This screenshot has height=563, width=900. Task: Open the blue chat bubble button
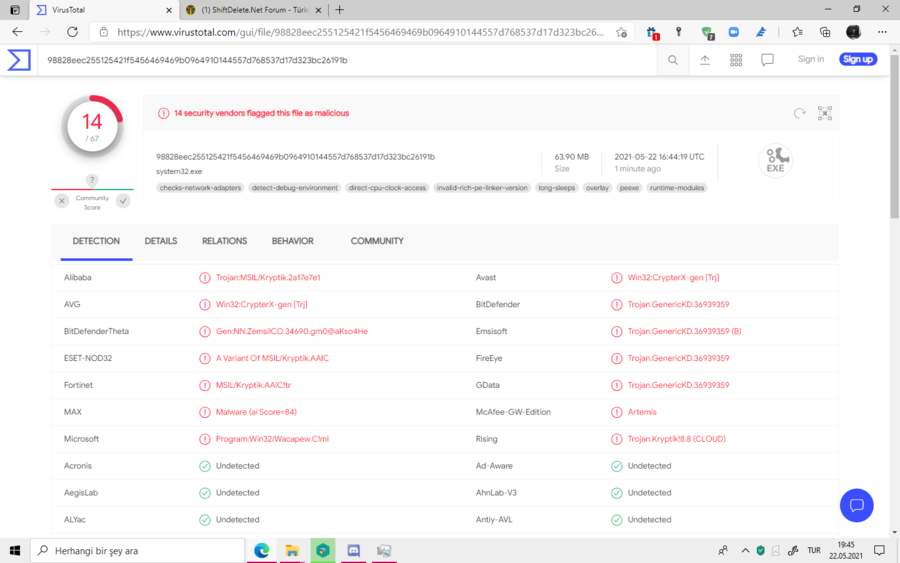856,505
